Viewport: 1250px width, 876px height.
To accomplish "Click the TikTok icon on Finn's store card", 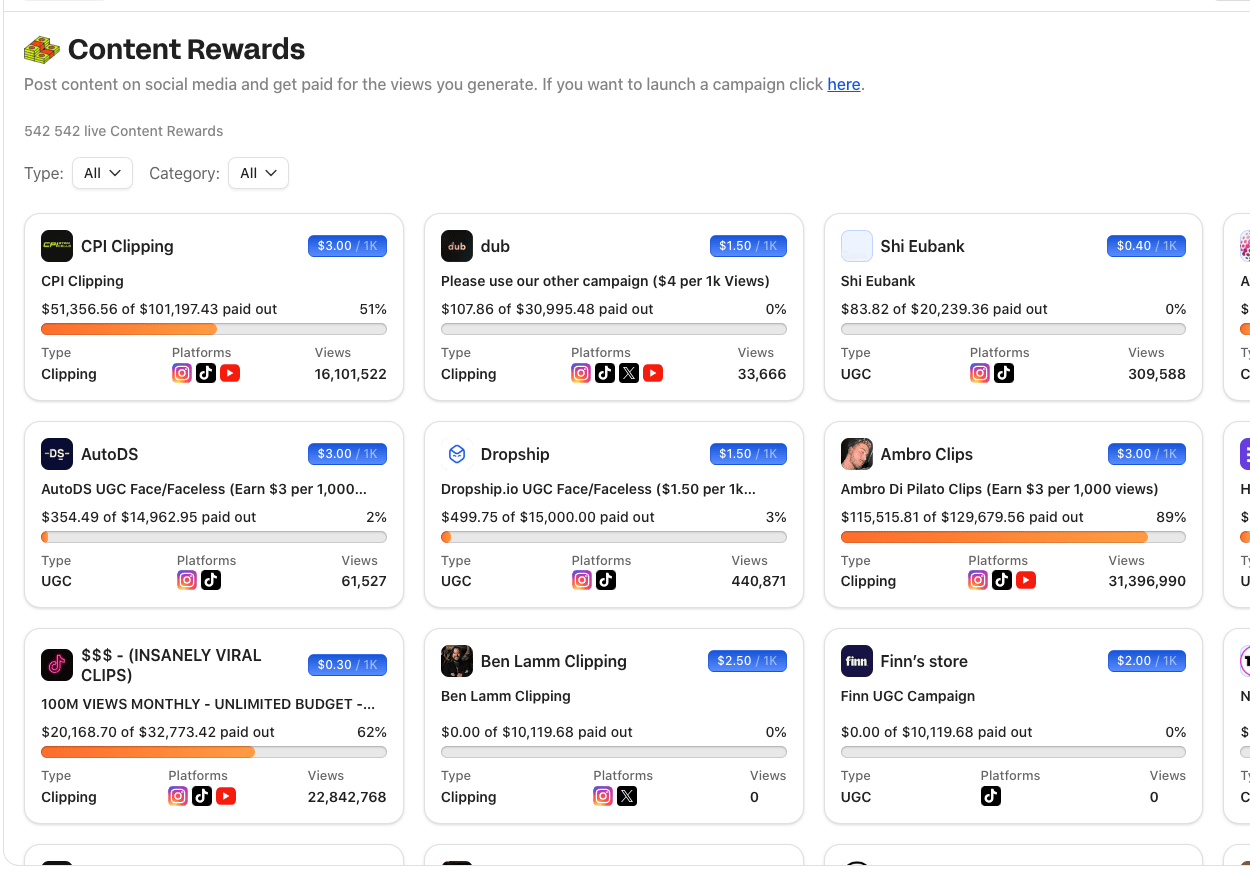I will pos(991,796).
